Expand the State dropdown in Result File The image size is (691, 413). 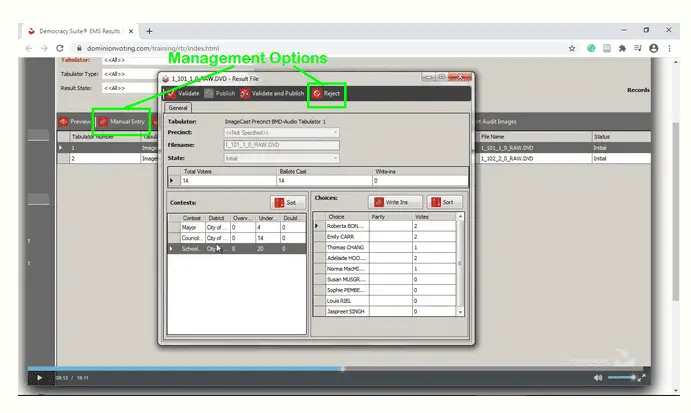[281, 157]
